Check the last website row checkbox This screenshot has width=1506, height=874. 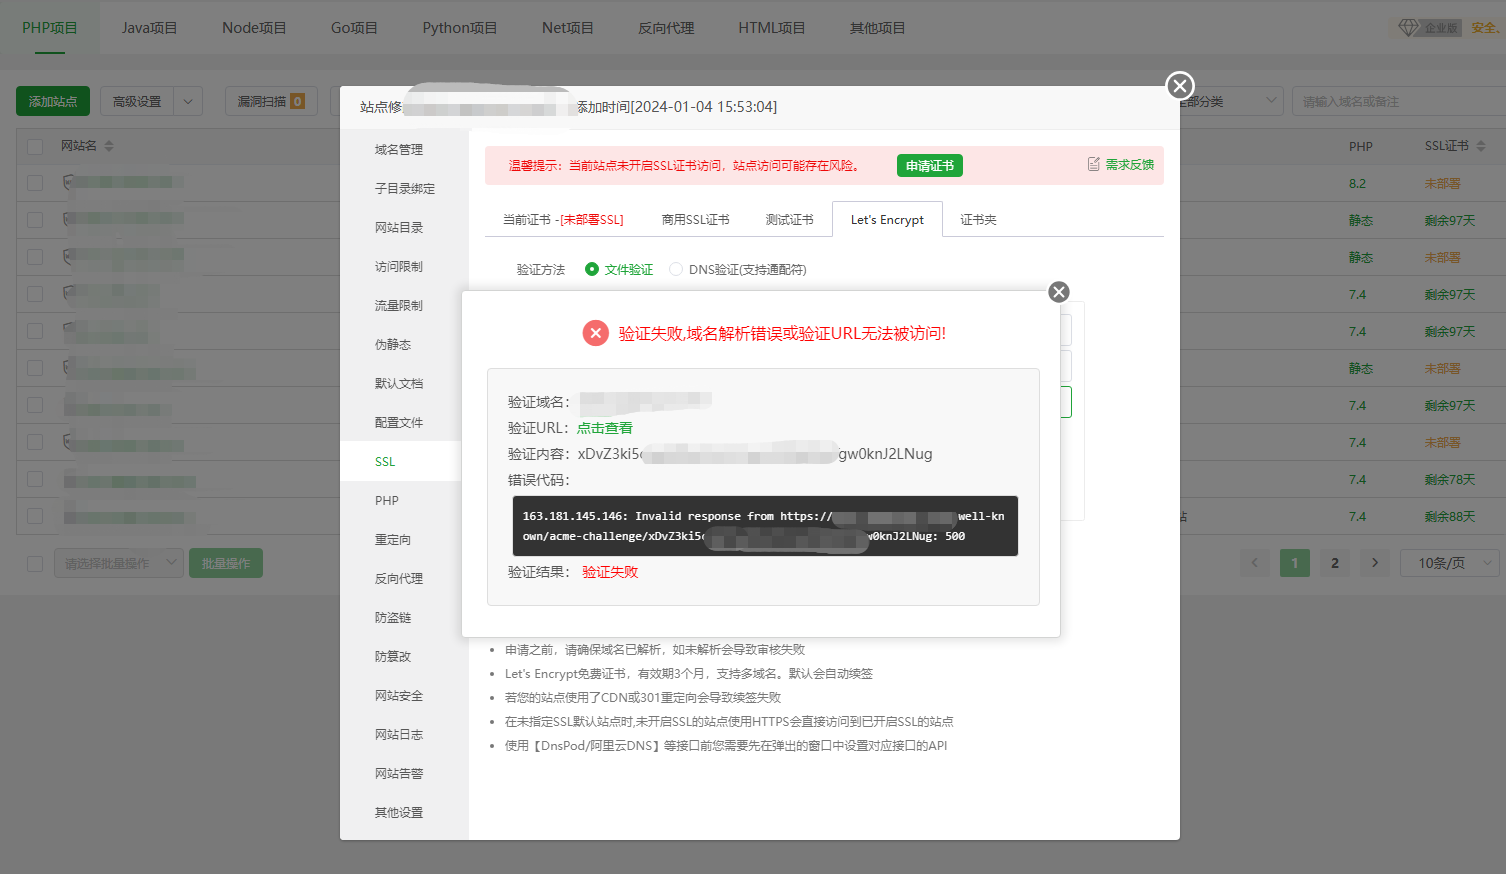point(35,516)
